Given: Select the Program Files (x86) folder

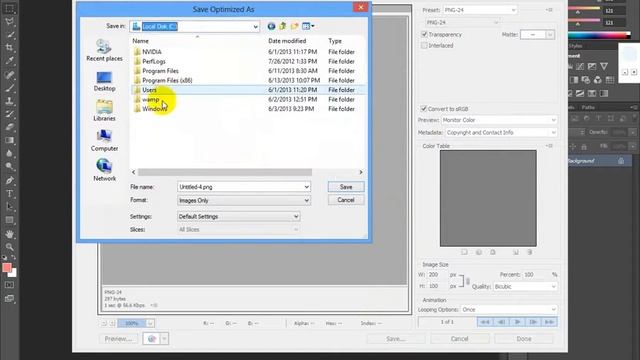Looking at the screenshot, I should [167, 80].
